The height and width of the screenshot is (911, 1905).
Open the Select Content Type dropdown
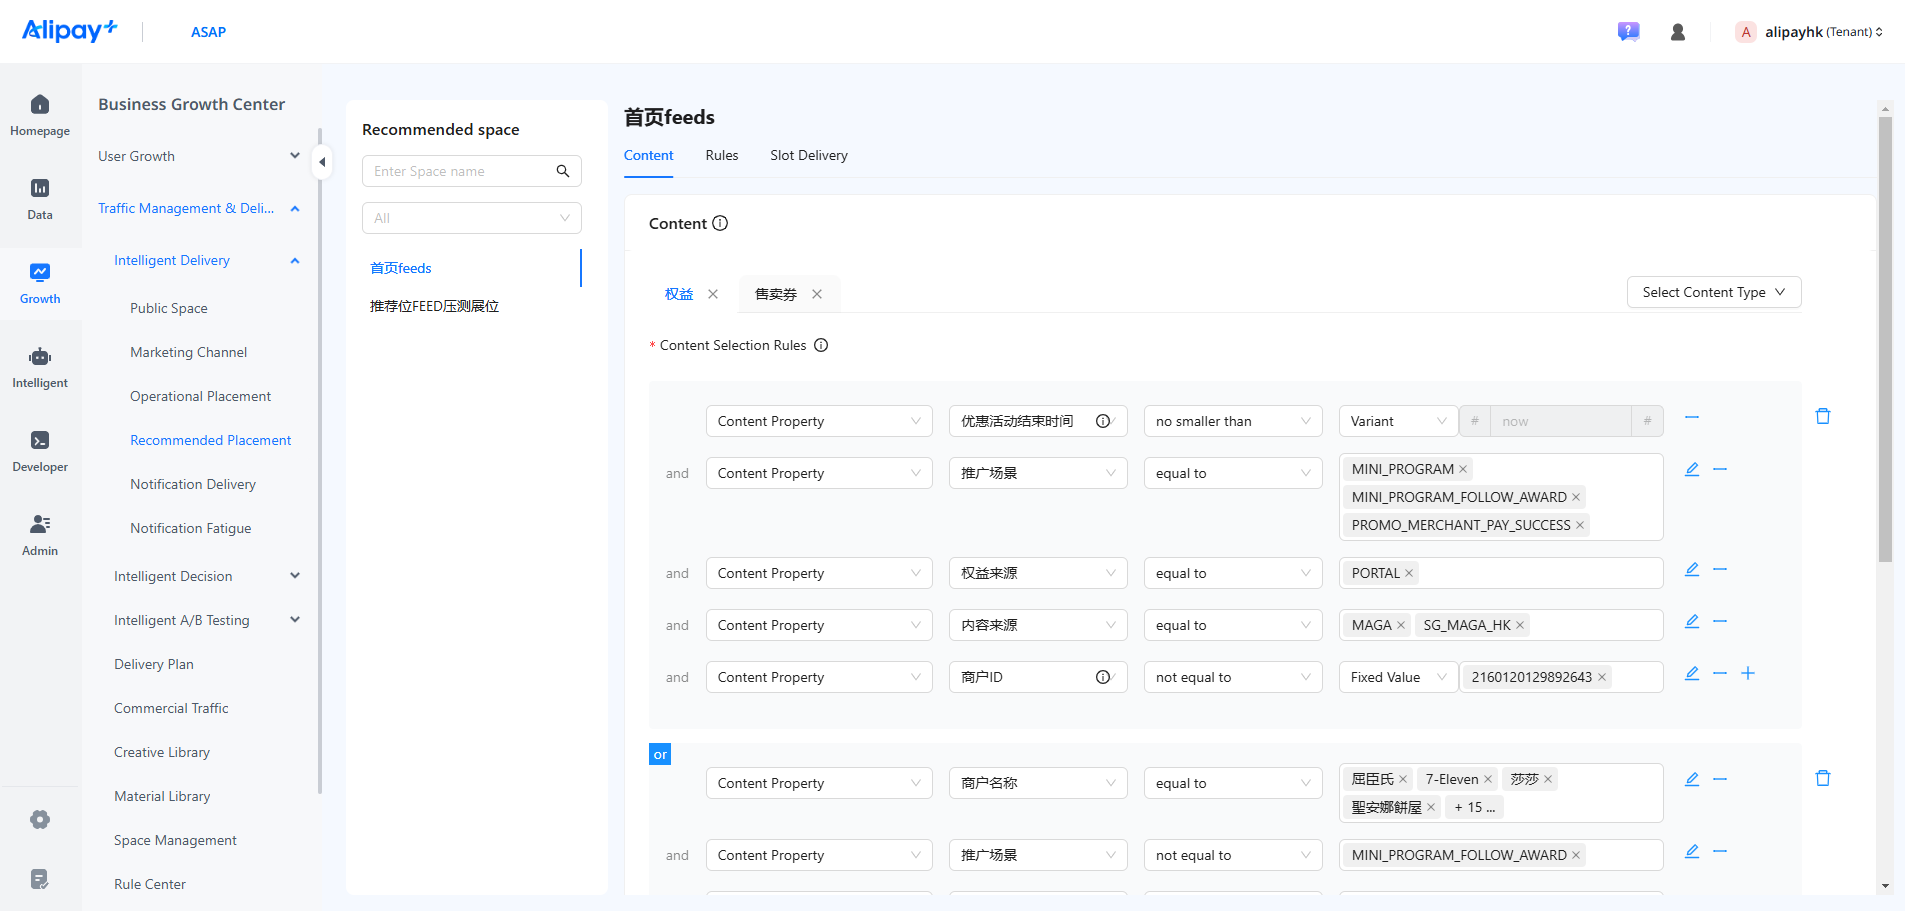tap(1714, 292)
